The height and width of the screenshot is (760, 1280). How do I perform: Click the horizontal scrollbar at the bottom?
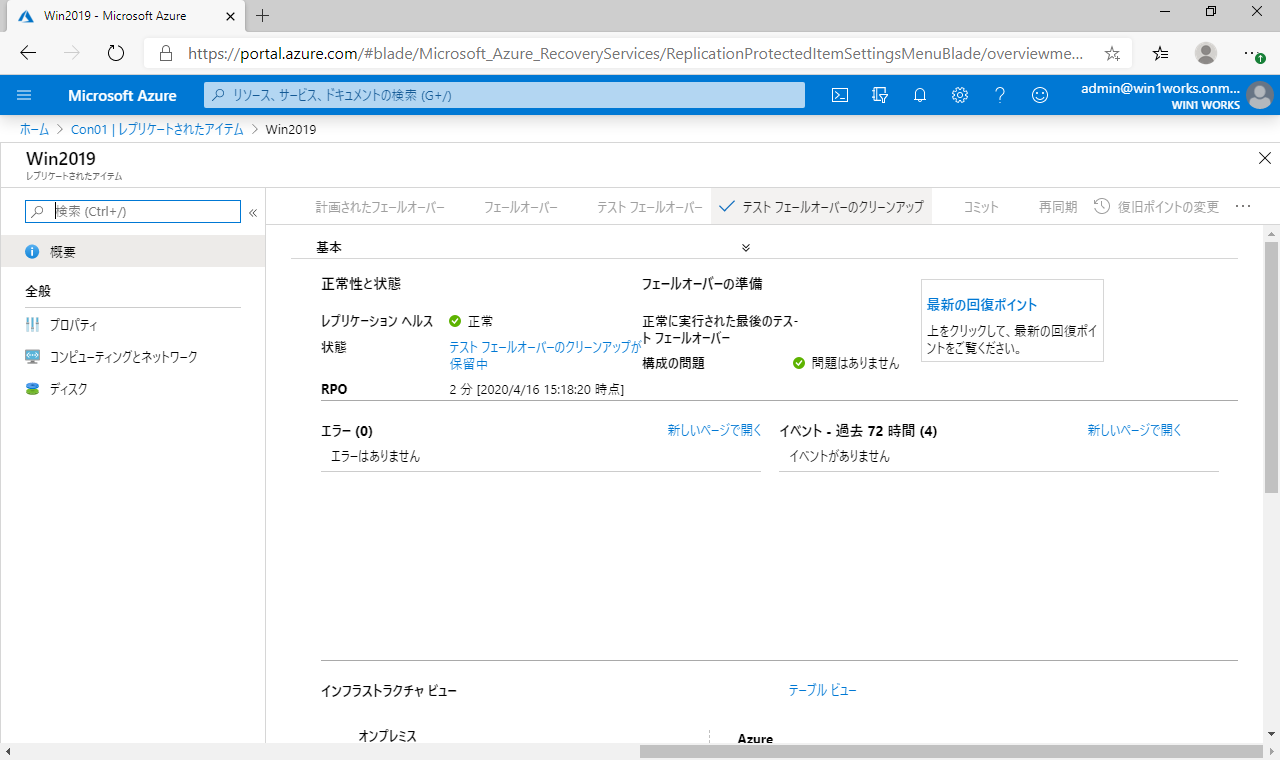coord(950,751)
